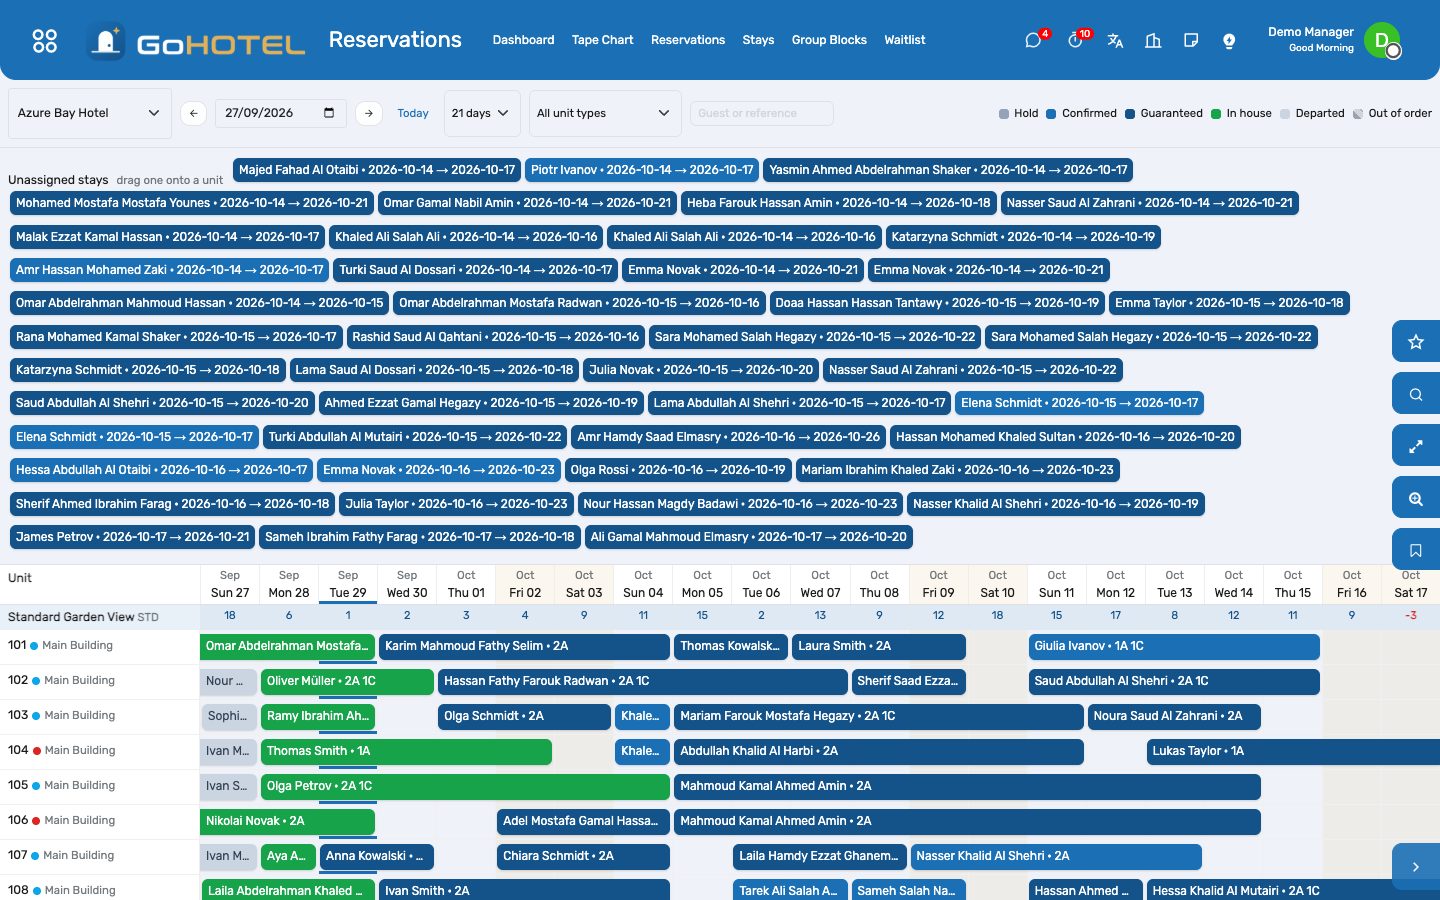
Task: Open the 21 days range dropdown
Action: tap(481, 113)
